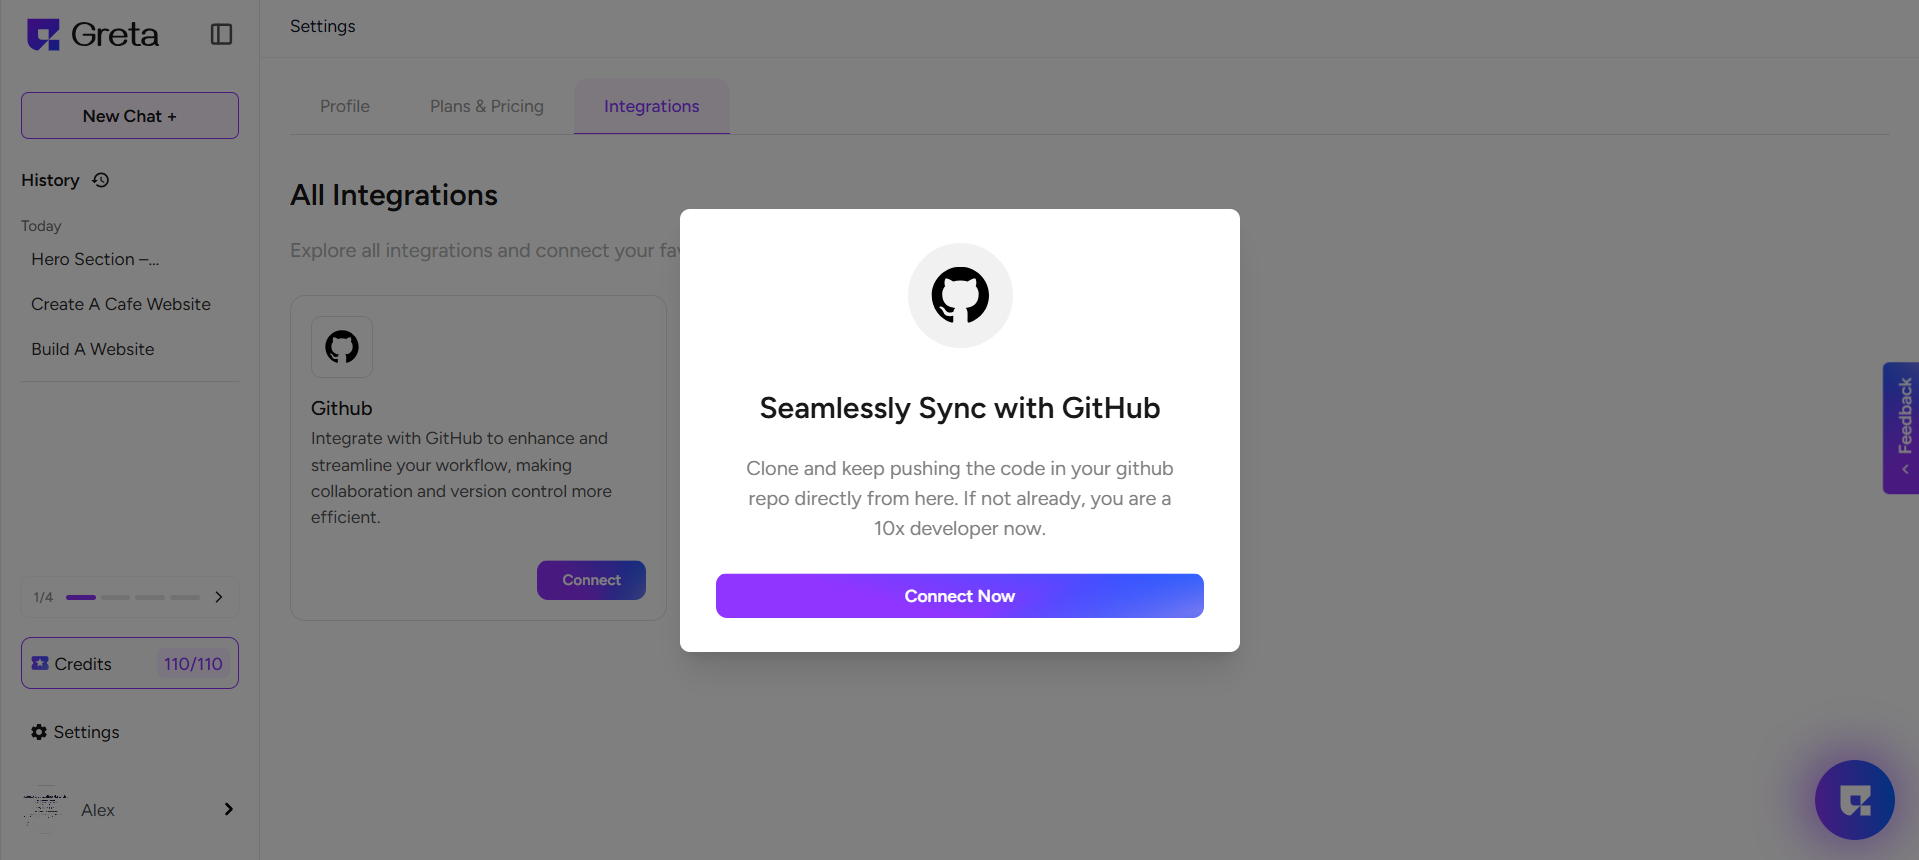The height and width of the screenshot is (860, 1919).
Task: Start a New Chat
Action: [x=130, y=116]
